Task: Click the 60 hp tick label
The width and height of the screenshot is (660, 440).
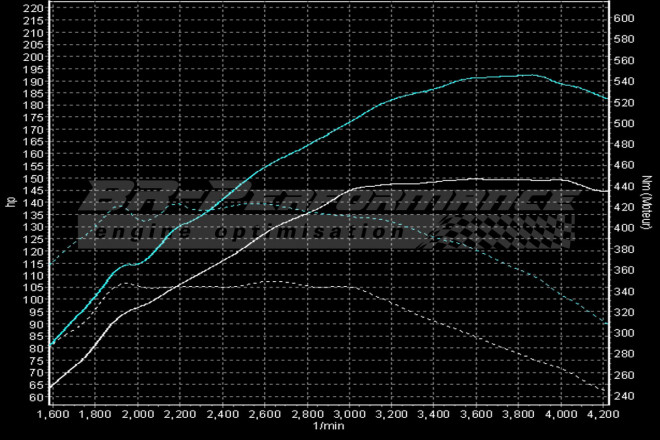Action: click(x=35, y=398)
